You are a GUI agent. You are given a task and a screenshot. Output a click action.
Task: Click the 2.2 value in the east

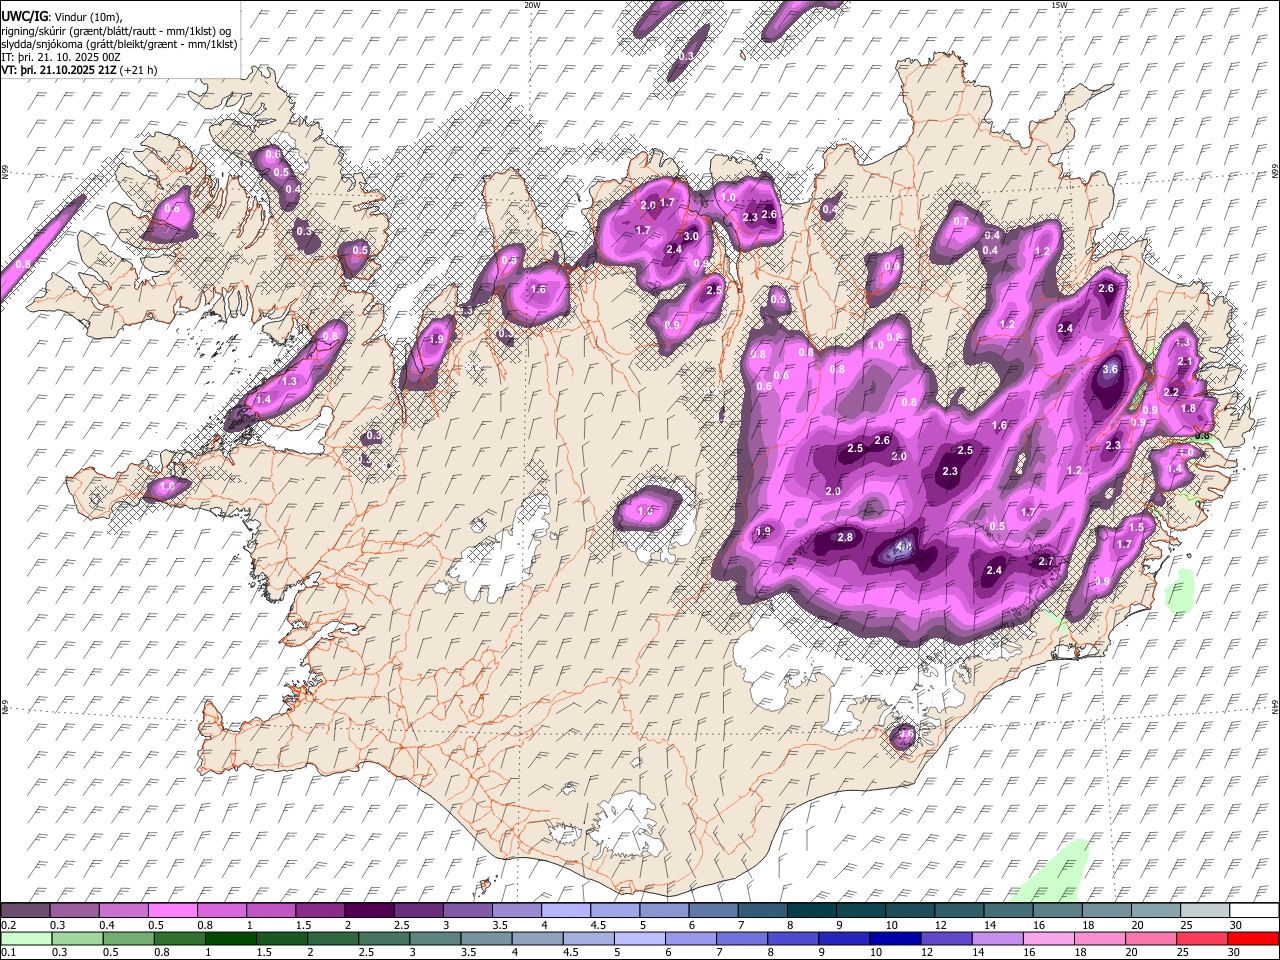coord(1171,392)
